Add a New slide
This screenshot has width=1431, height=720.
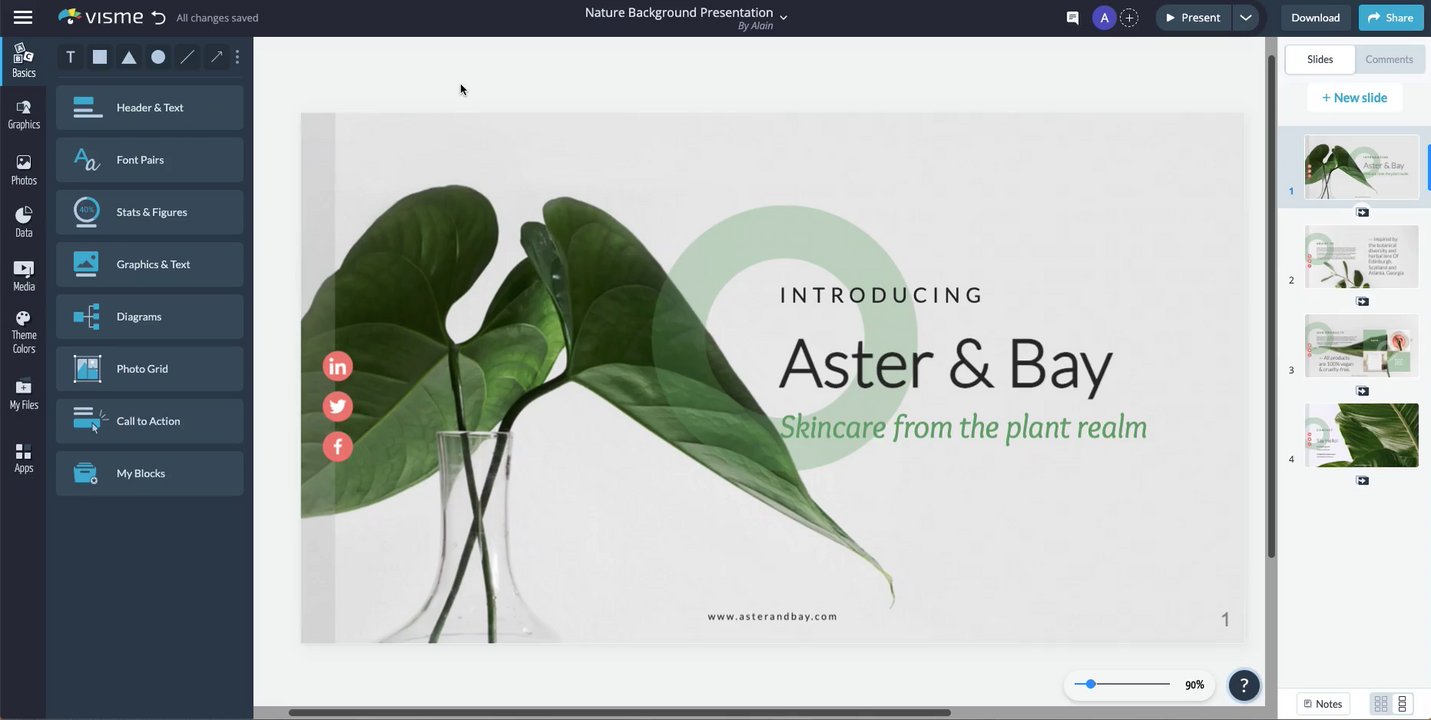pyautogui.click(x=1354, y=98)
